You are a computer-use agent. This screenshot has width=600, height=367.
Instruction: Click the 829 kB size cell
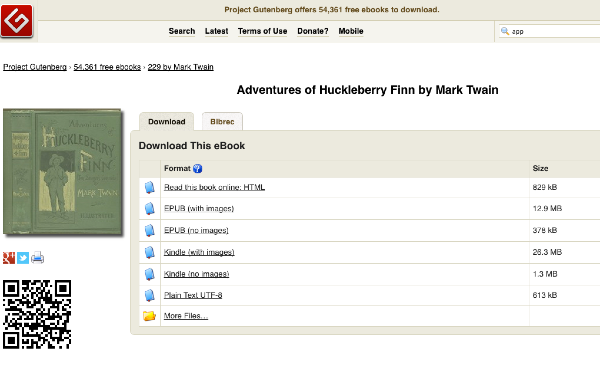pyautogui.click(x=545, y=187)
